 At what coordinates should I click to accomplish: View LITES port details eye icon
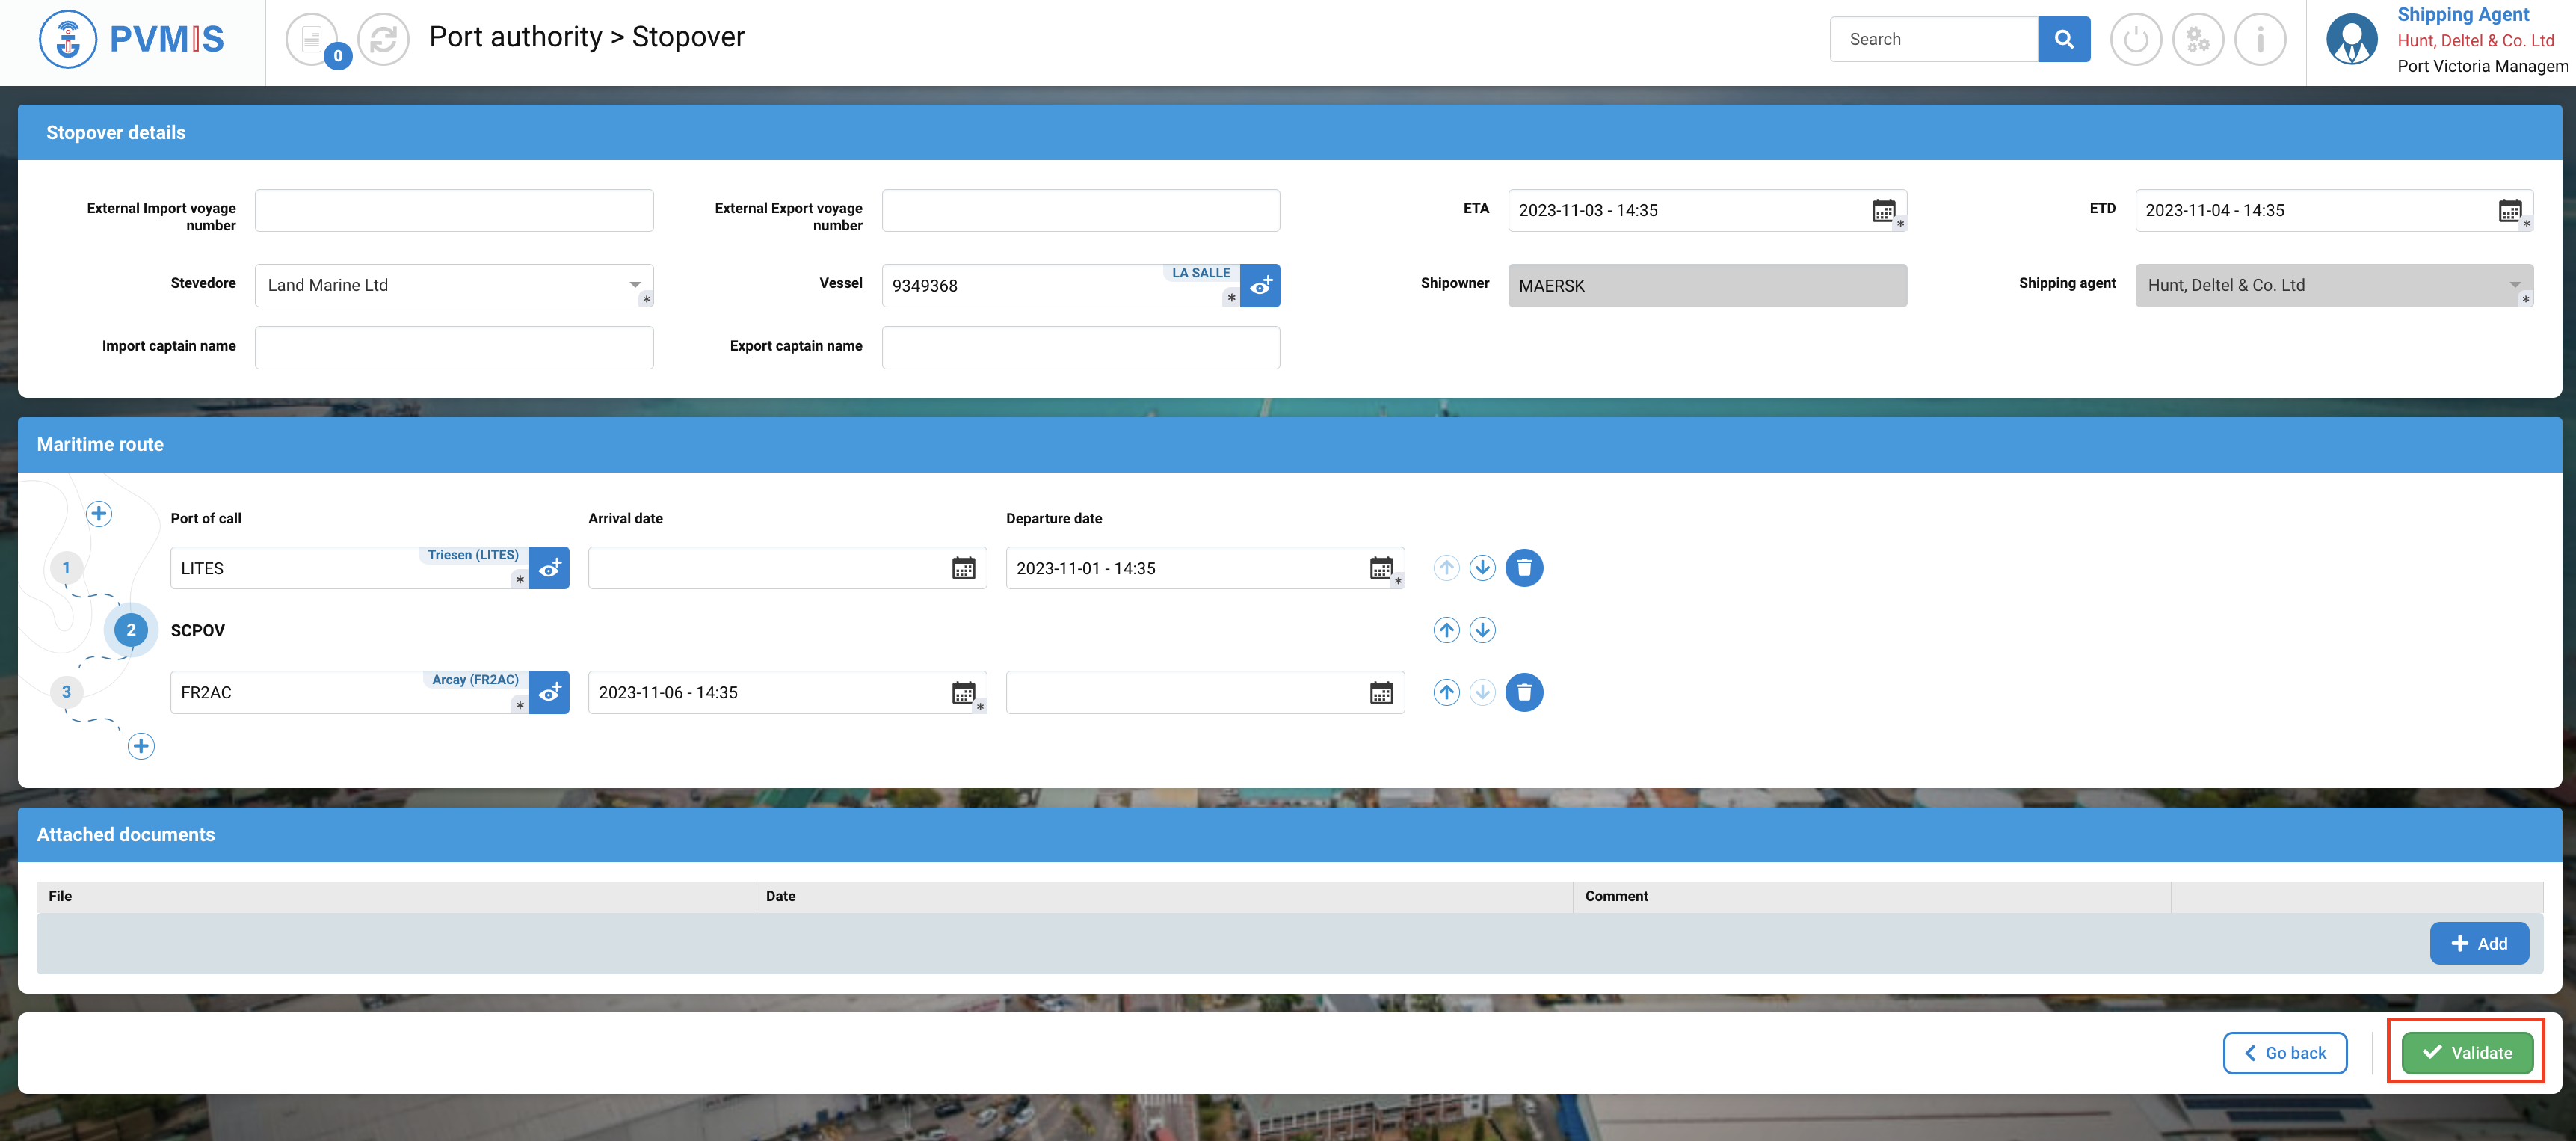[x=549, y=568]
